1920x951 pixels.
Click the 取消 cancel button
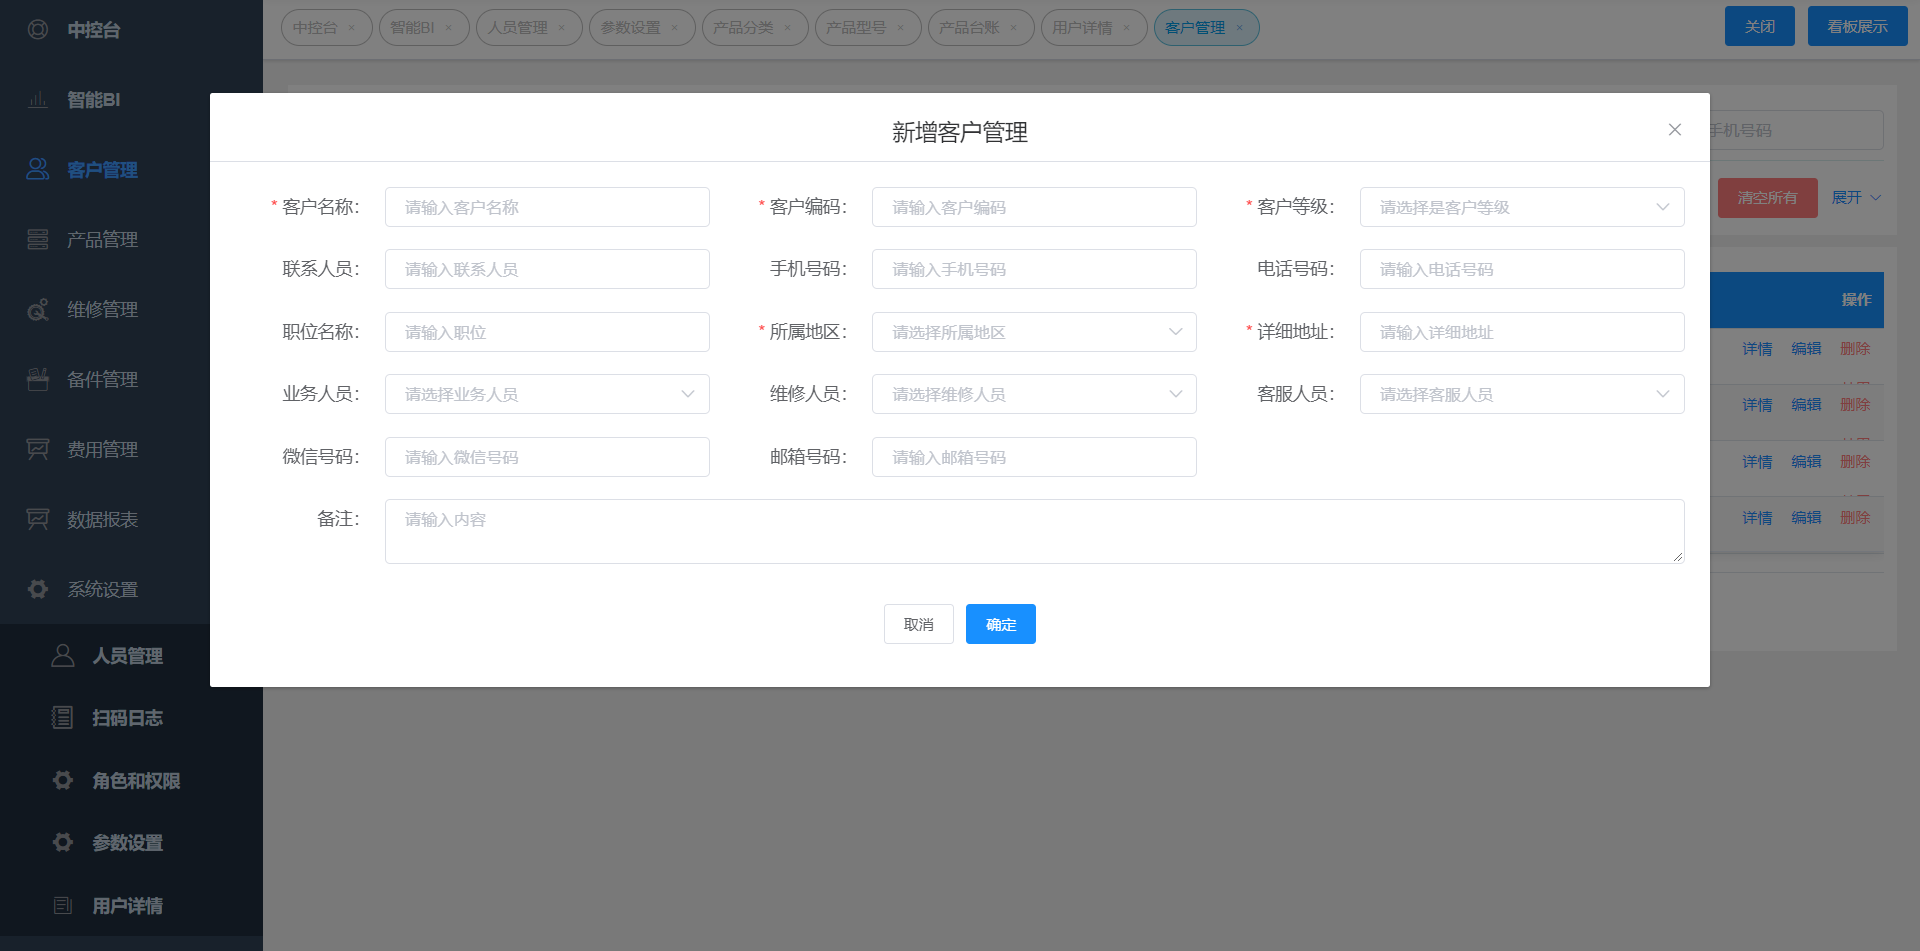coord(918,624)
